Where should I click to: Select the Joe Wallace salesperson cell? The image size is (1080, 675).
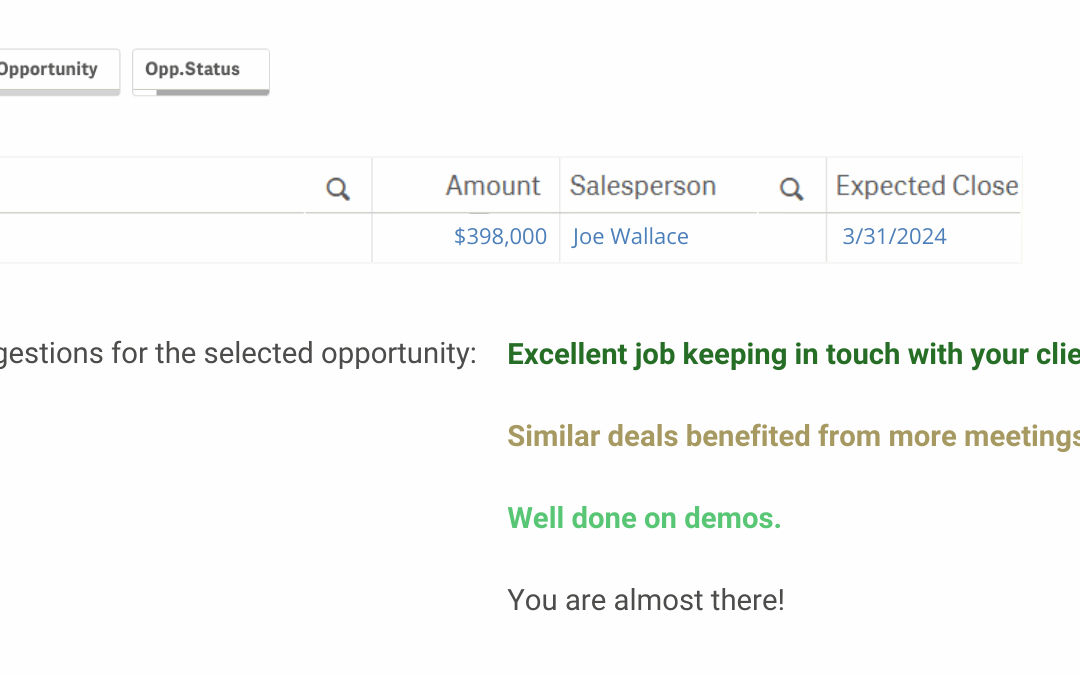(x=630, y=237)
